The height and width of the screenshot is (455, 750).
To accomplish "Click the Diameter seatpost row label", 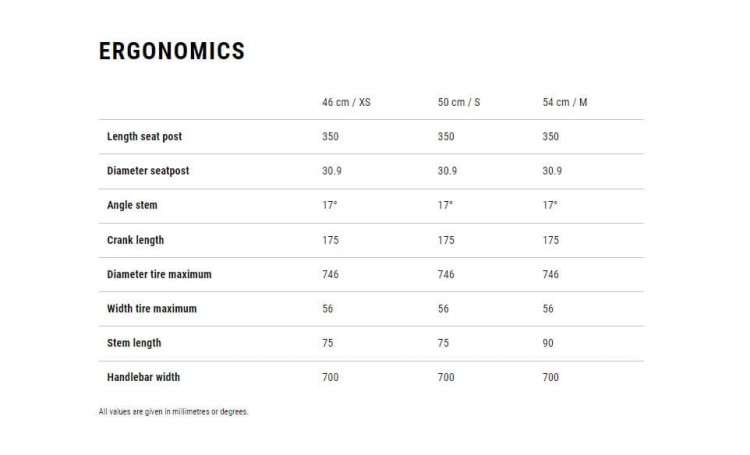I will click(148, 171).
